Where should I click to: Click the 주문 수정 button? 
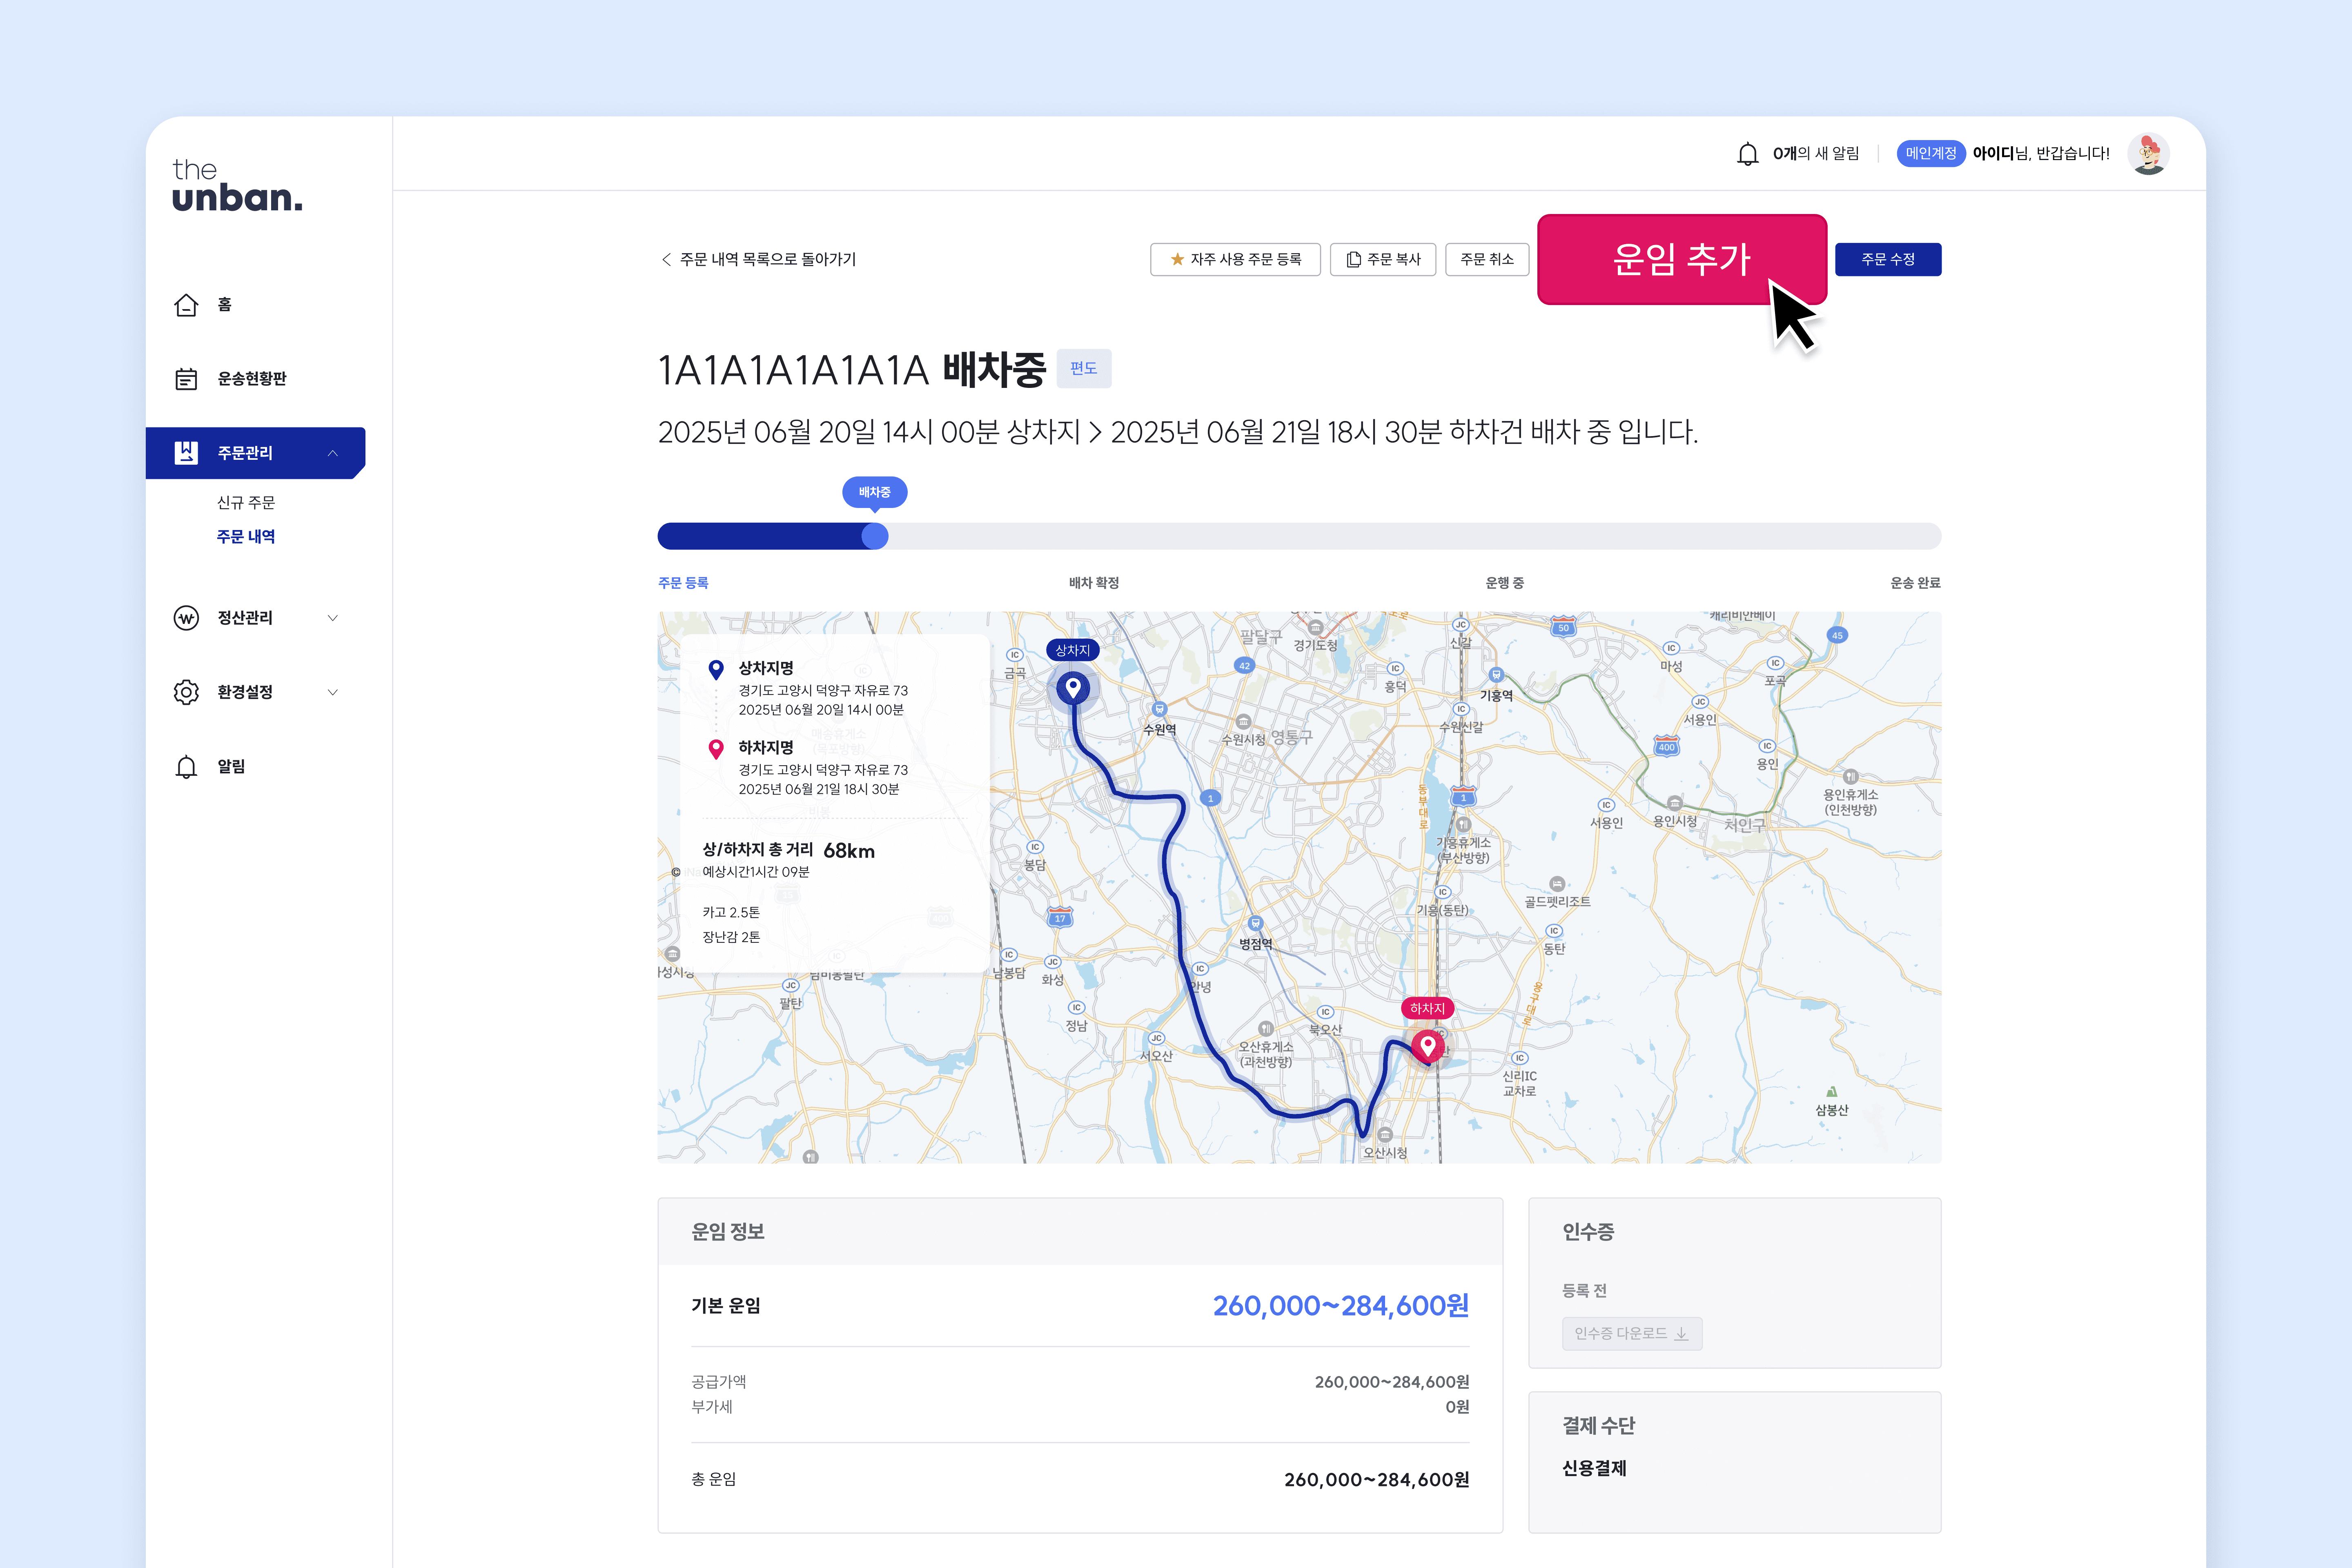(1888, 259)
